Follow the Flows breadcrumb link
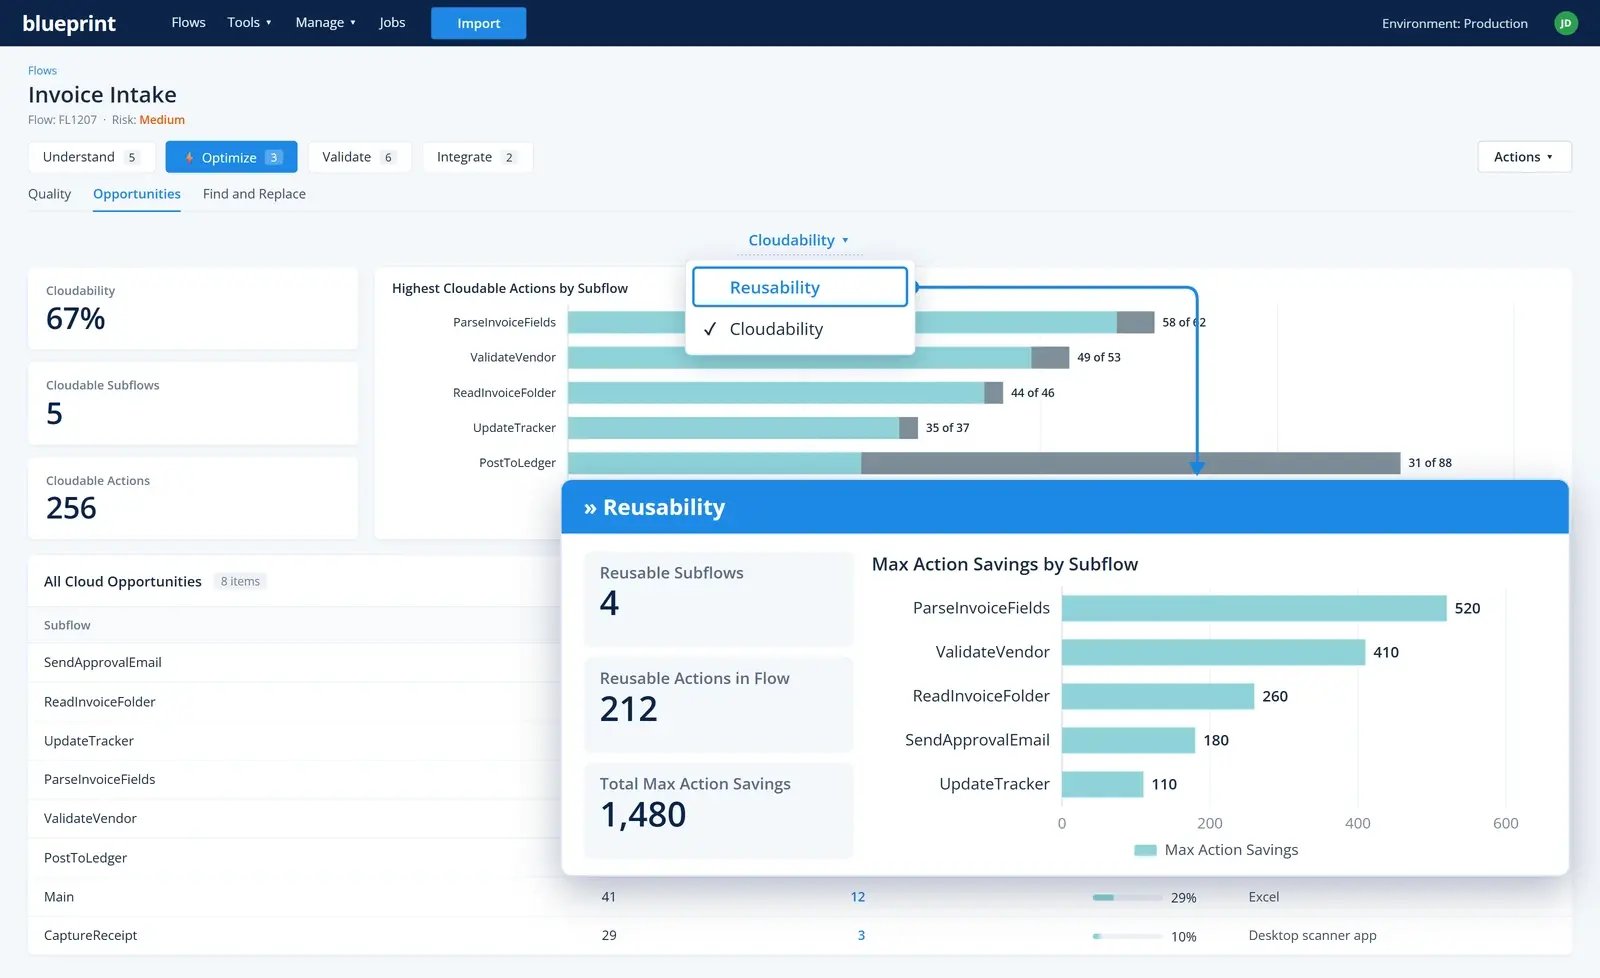Image resolution: width=1600 pixels, height=978 pixels. (42, 70)
